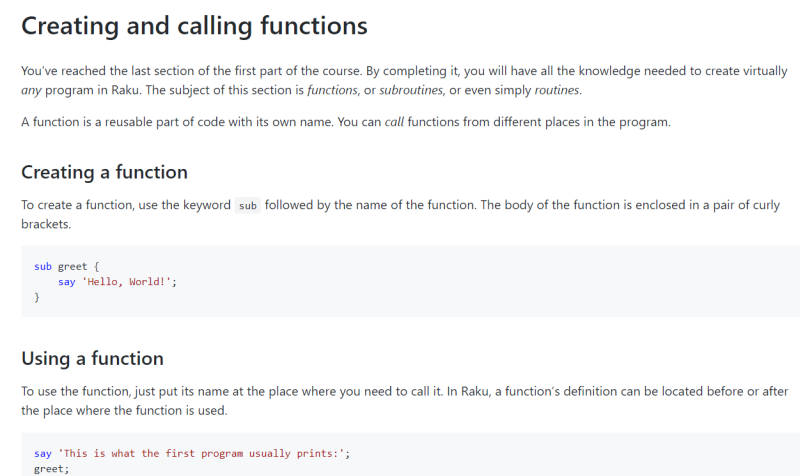Click the "Creating a function" section heading

[105, 172]
